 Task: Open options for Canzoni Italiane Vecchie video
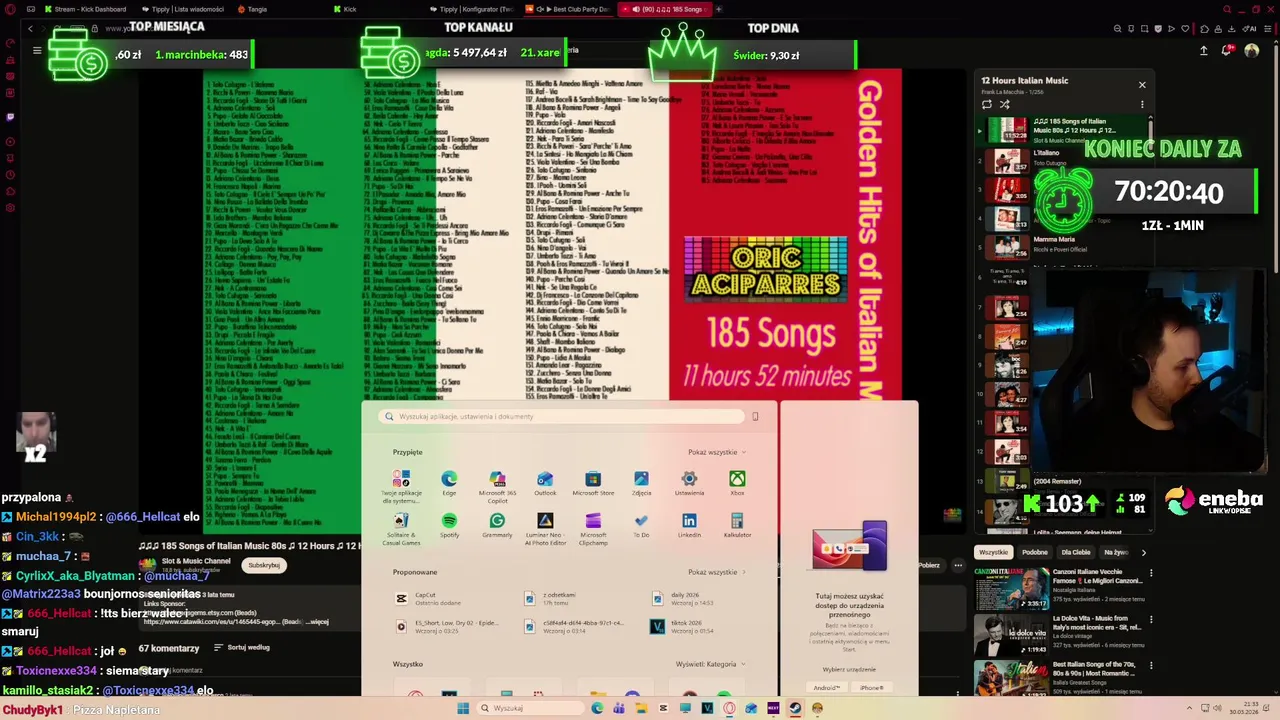tap(1151, 573)
